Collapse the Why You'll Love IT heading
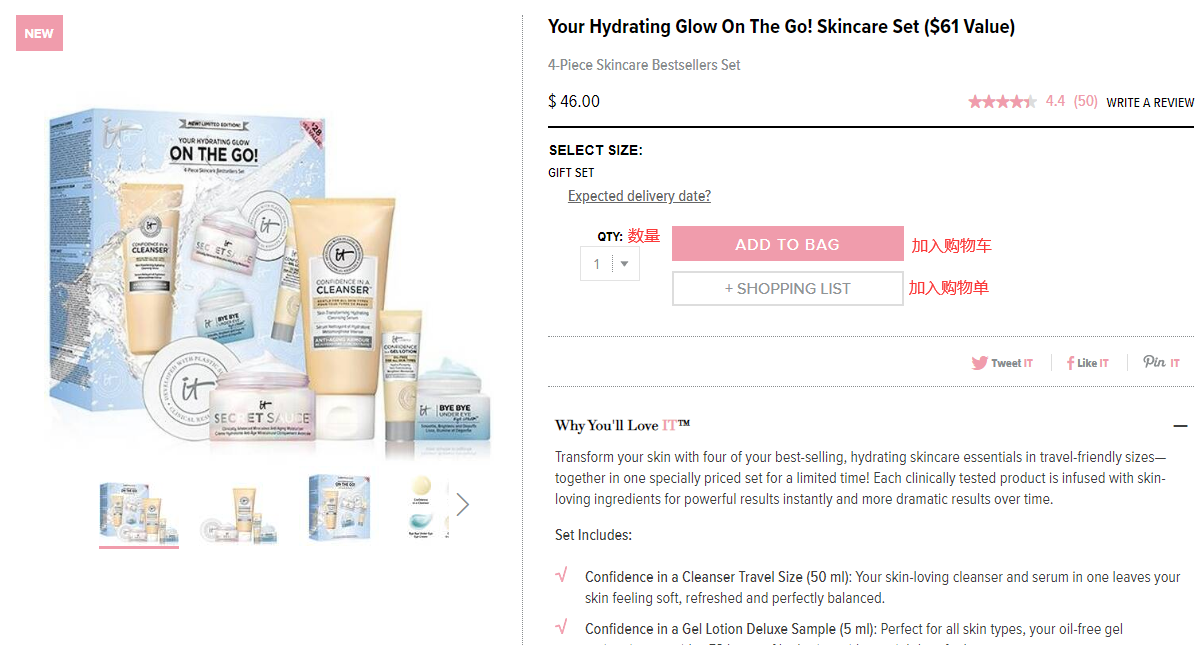The image size is (1200, 645). point(623,426)
